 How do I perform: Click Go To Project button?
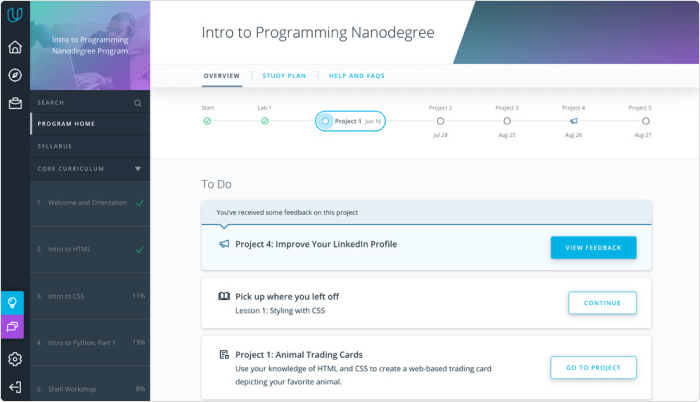593,368
